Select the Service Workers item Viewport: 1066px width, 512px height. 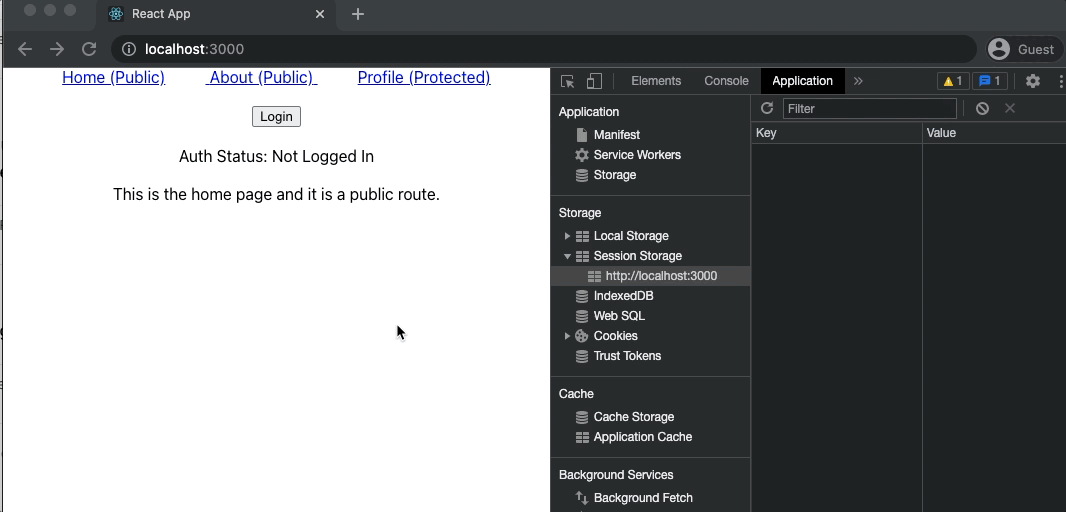click(x=637, y=155)
